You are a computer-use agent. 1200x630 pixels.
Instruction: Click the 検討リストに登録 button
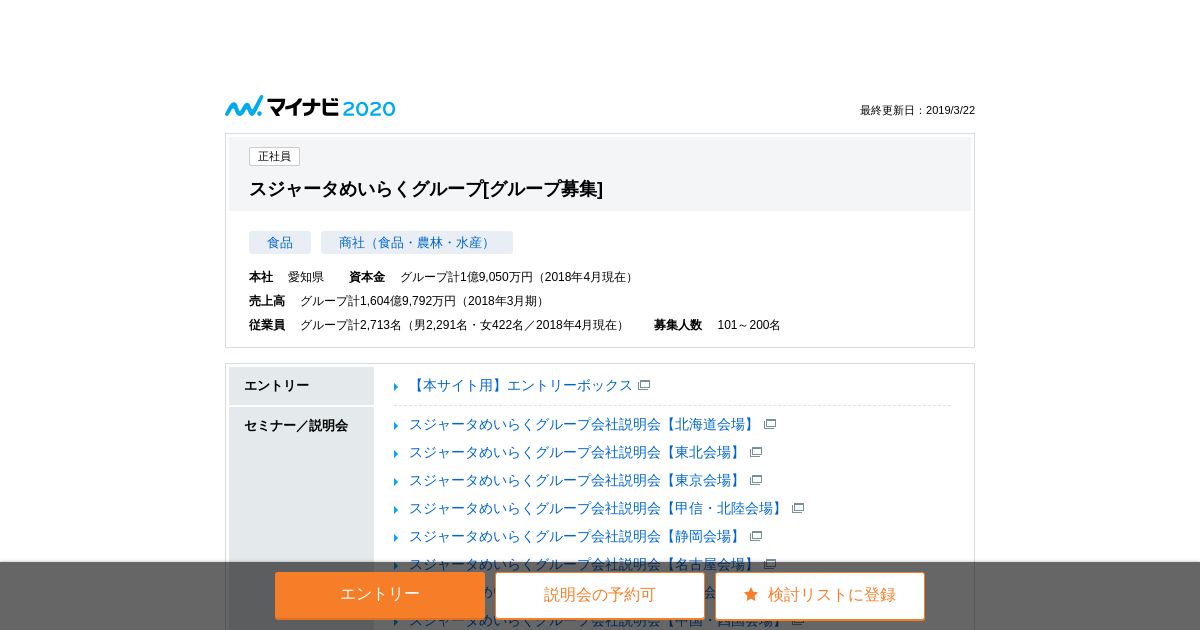click(820, 595)
